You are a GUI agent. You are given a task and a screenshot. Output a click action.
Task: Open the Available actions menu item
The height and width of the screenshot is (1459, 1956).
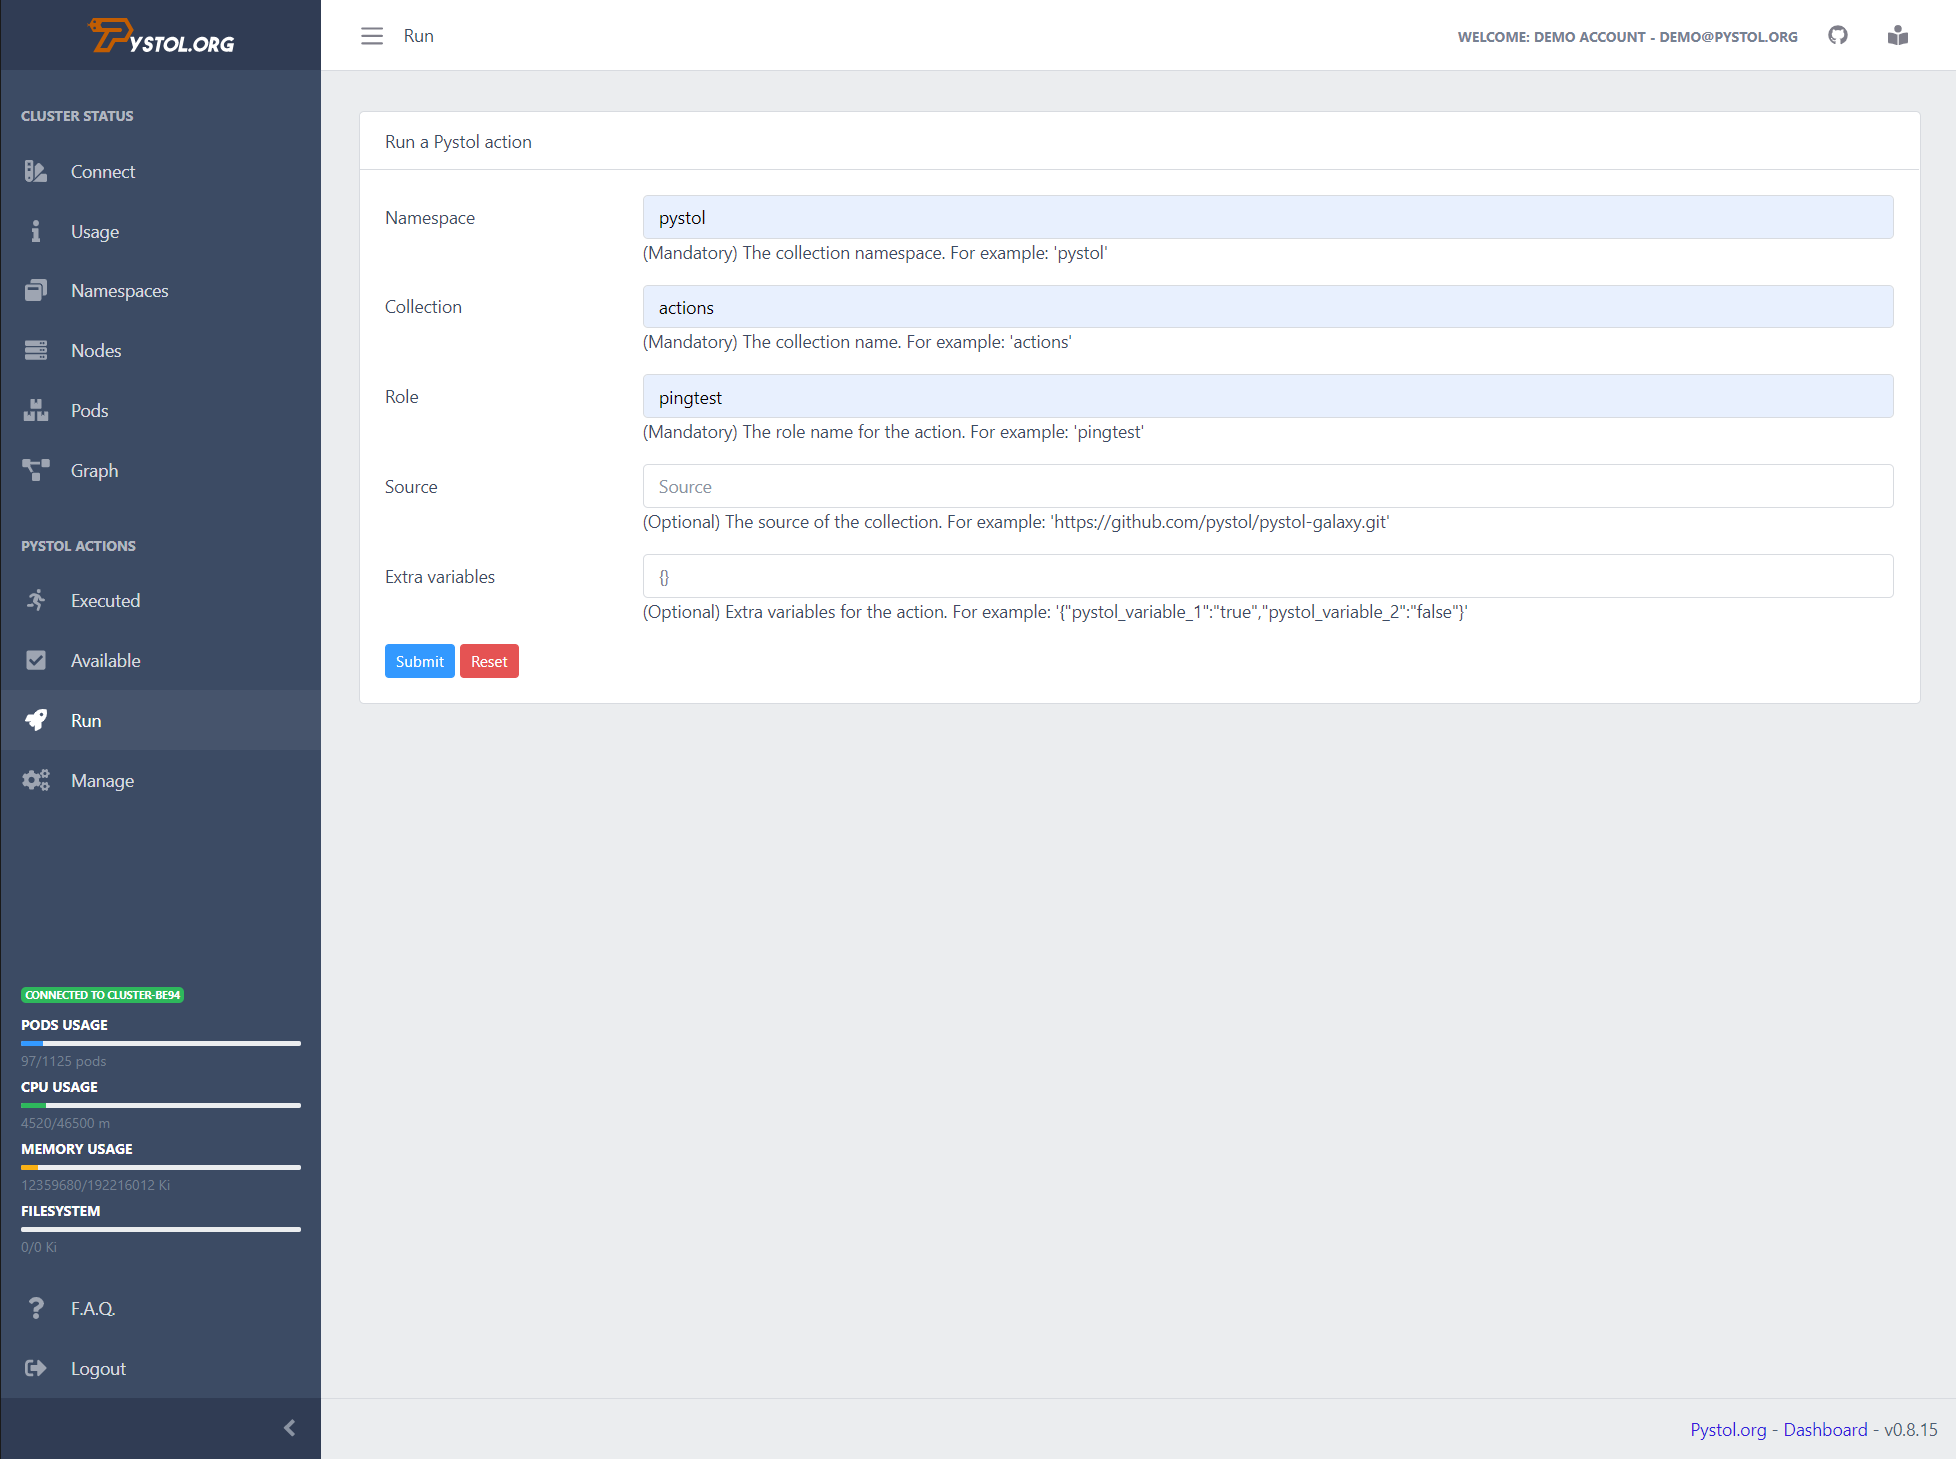coord(105,661)
